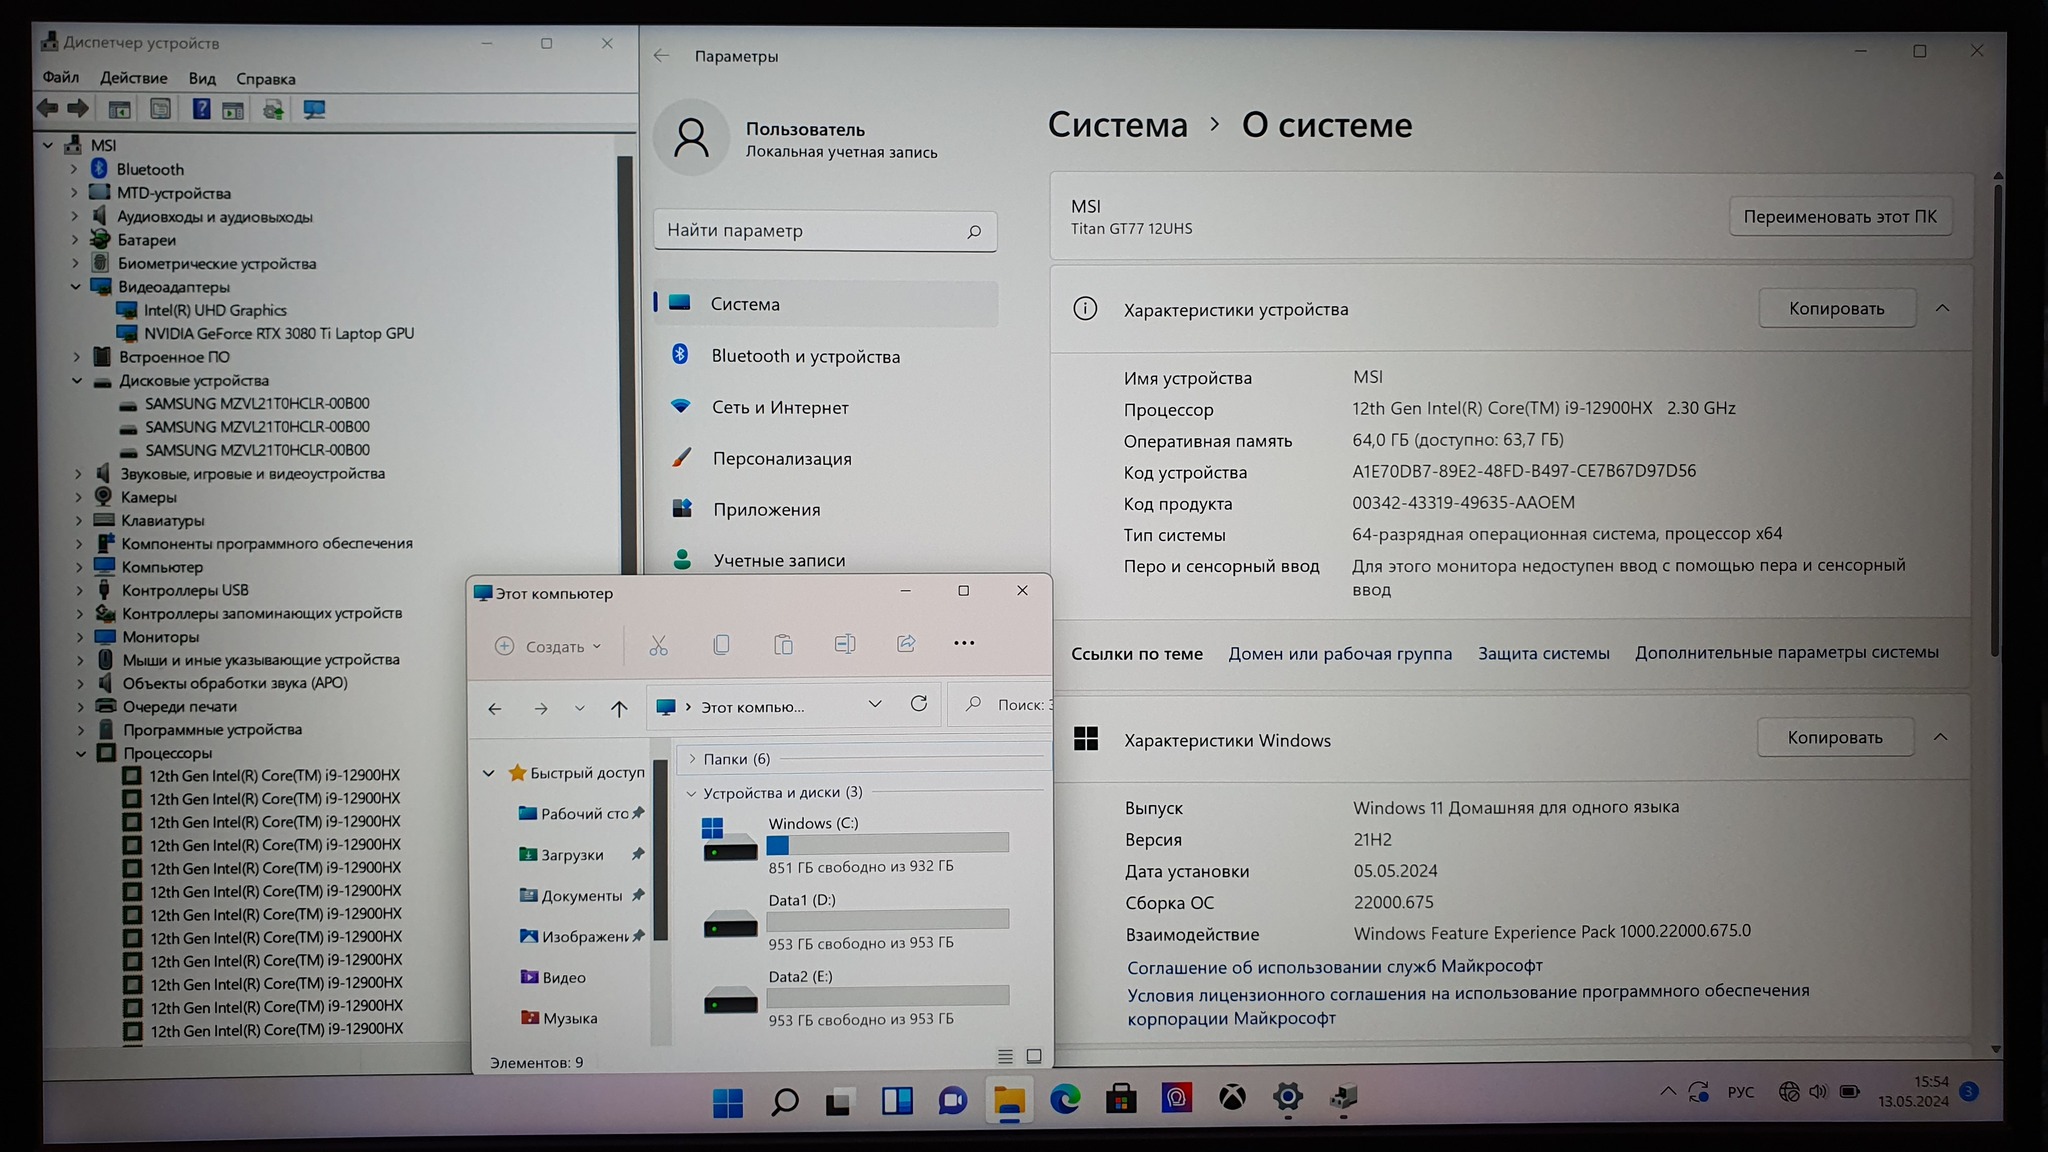Expand the Bluetooth node in Device Manager
Screen dimensions: 2048x1152
(x=74, y=169)
